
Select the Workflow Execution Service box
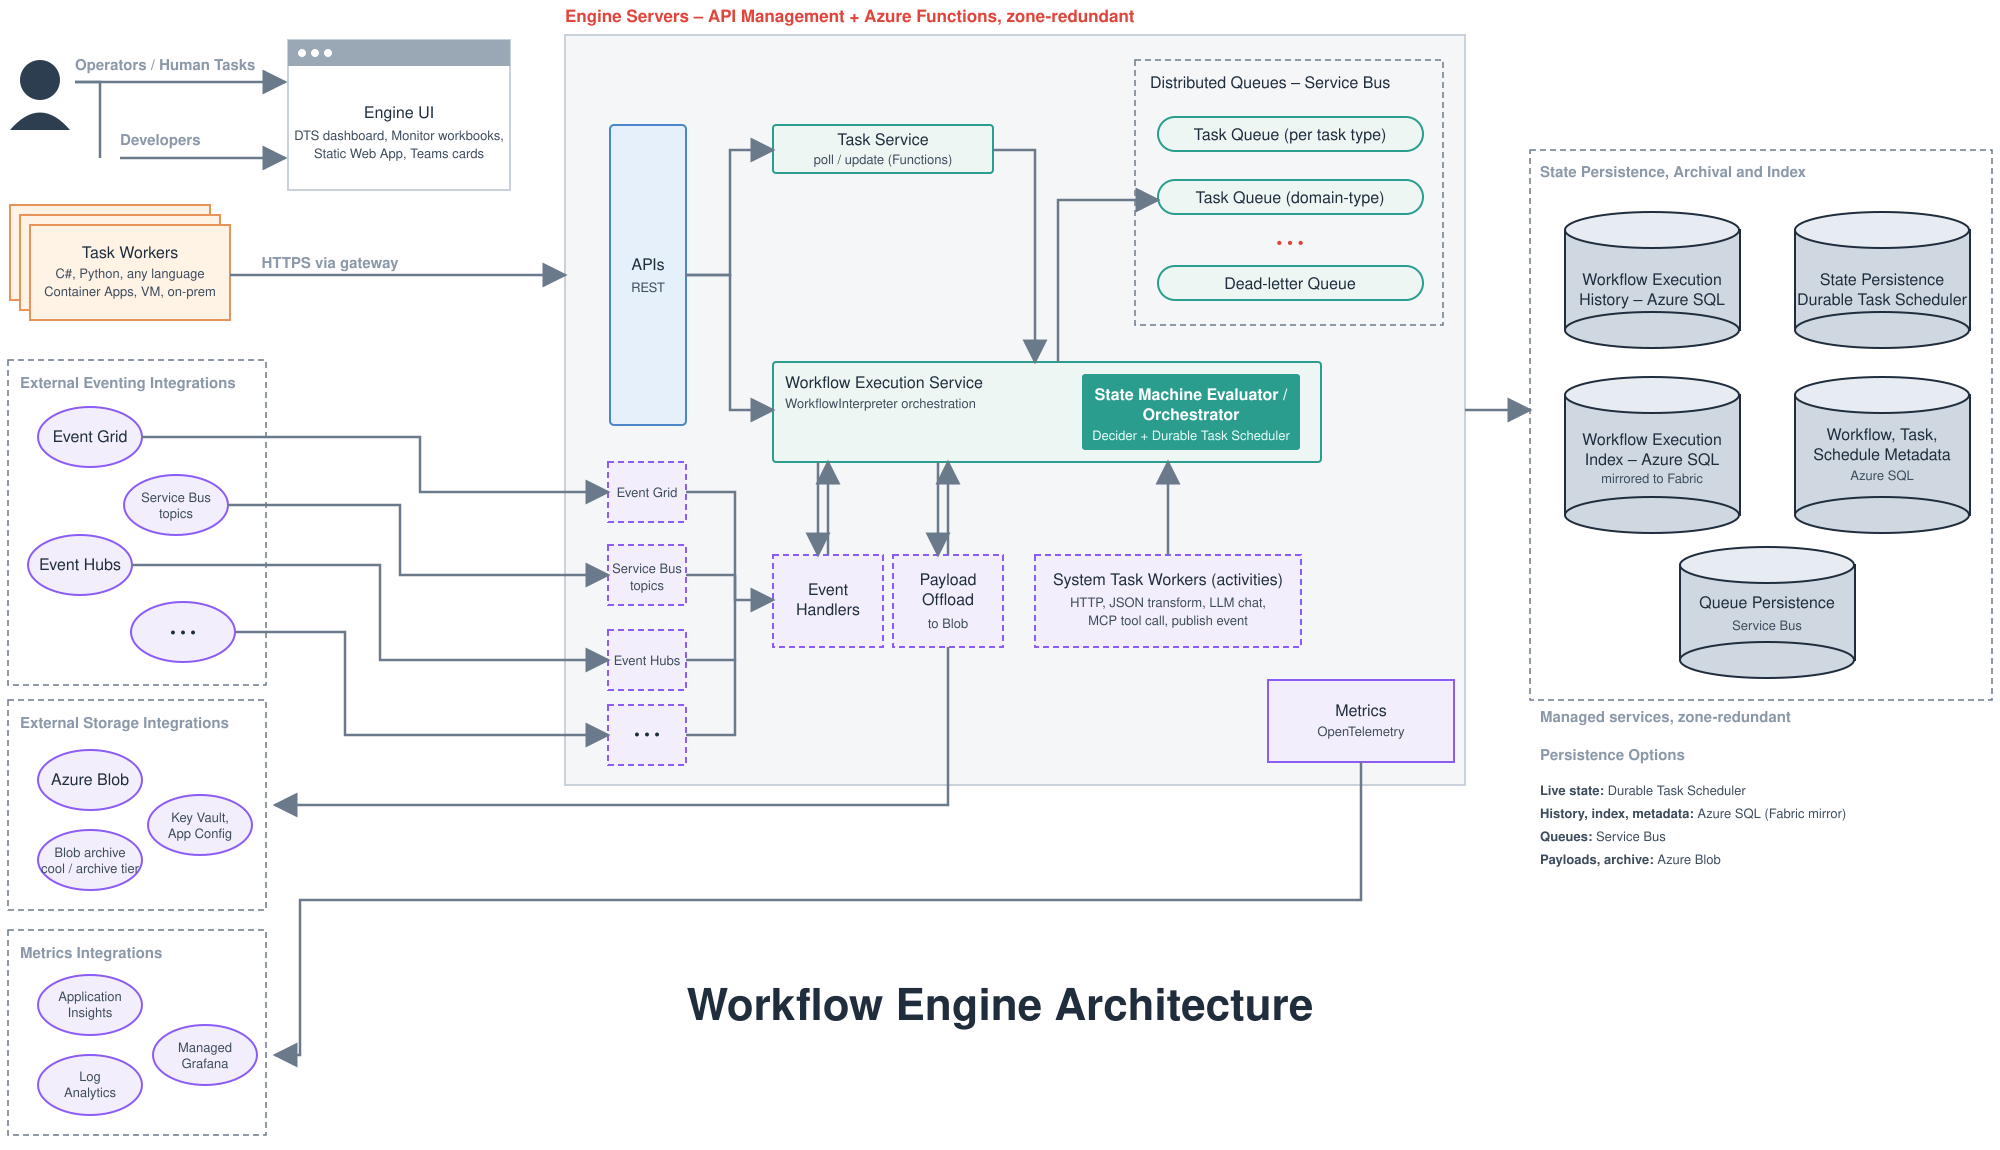1047,412
